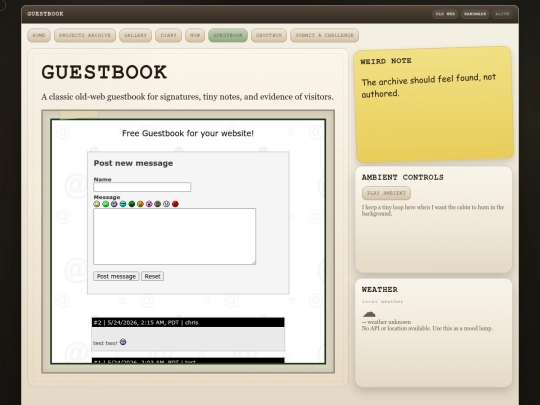This screenshot has width=540, height=405.
Task: Insert the dark green emoticon
Action: (132, 204)
